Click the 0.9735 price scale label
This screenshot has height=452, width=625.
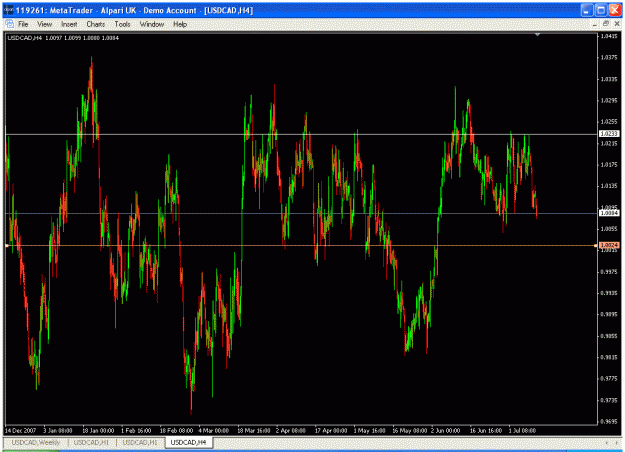pyautogui.click(x=609, y=400)
